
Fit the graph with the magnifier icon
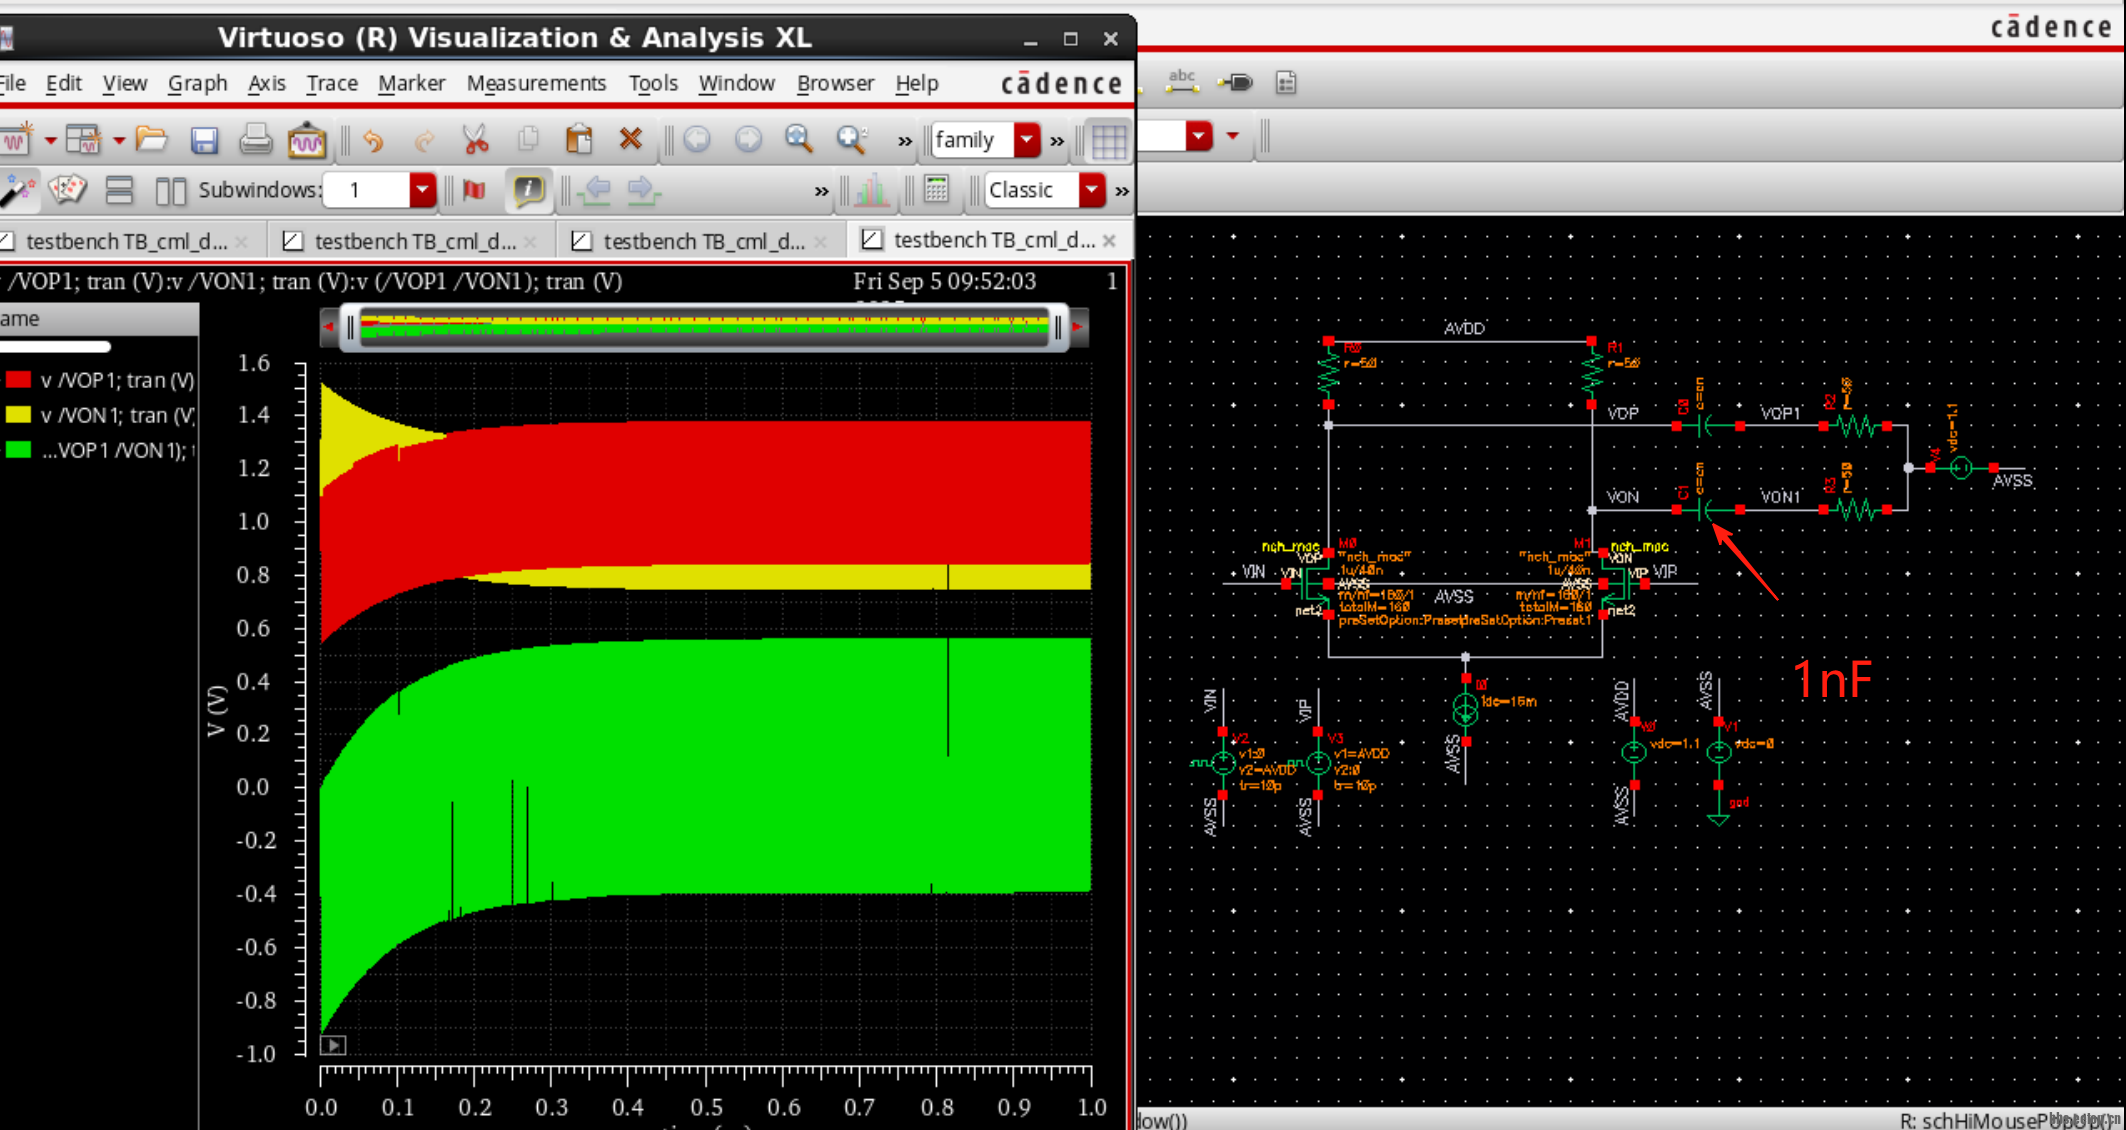click(798, 139)
